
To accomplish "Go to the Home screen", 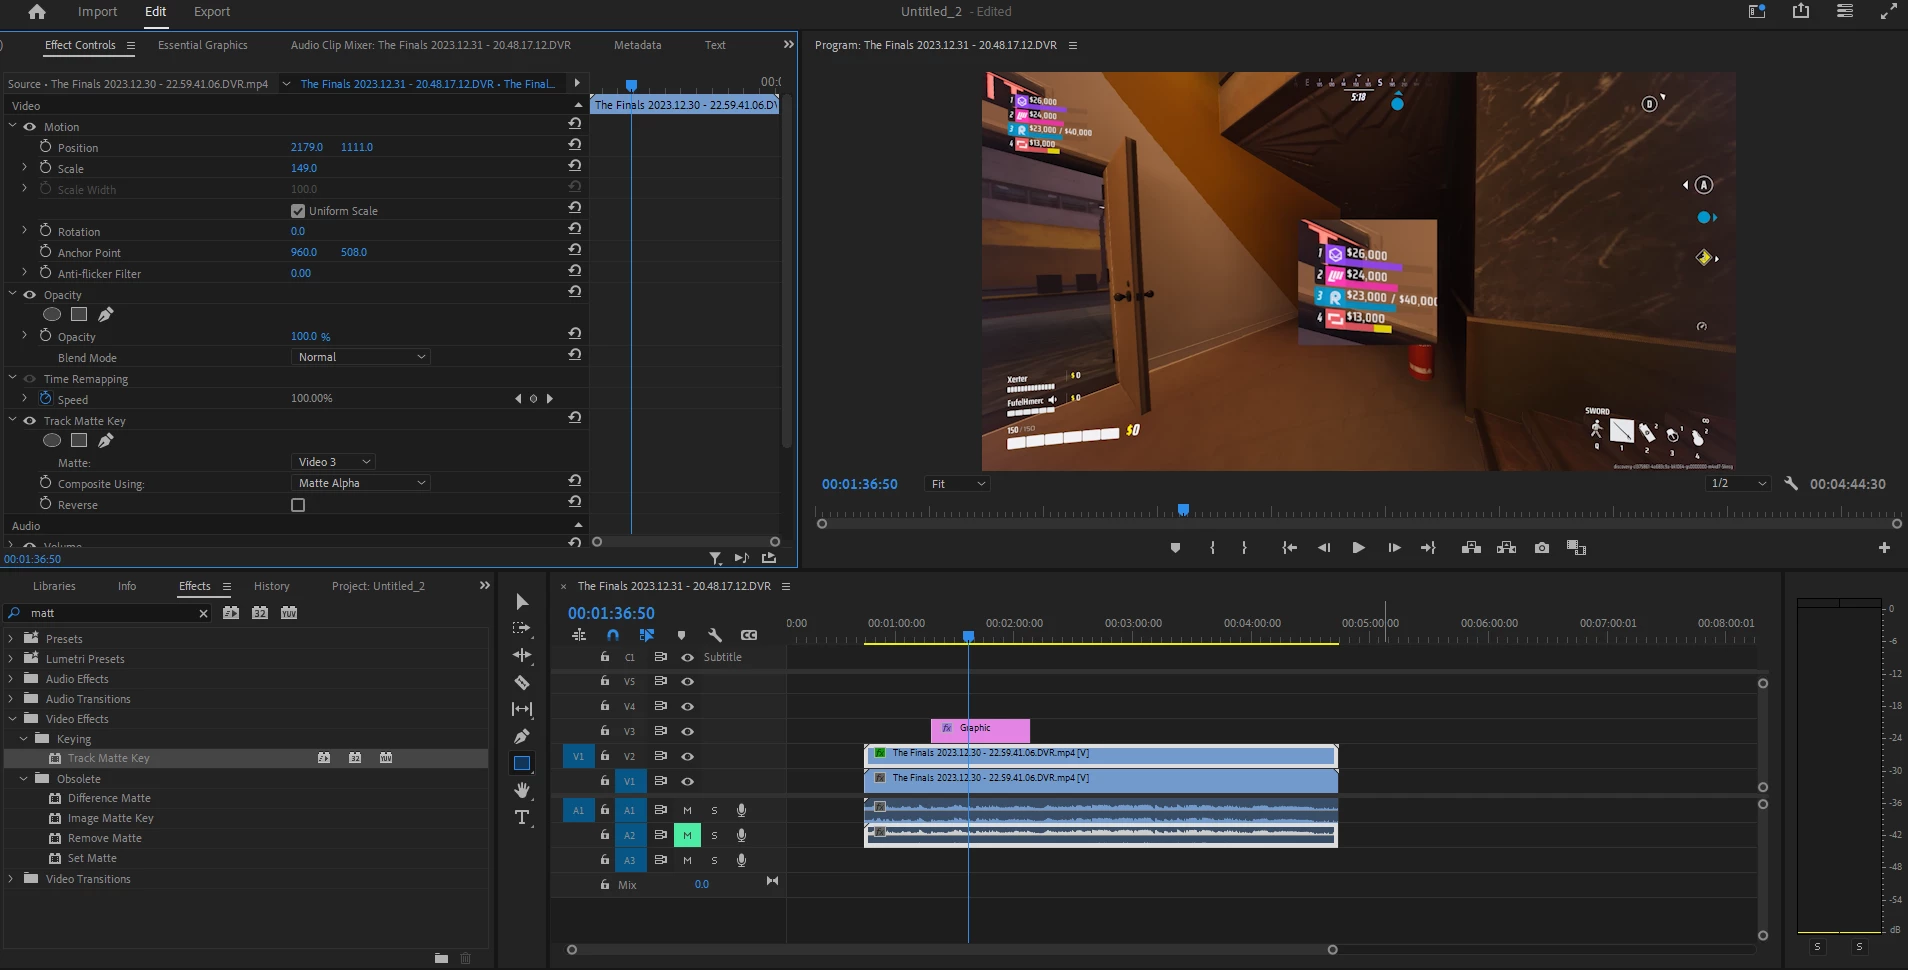I will pos(37,12).
